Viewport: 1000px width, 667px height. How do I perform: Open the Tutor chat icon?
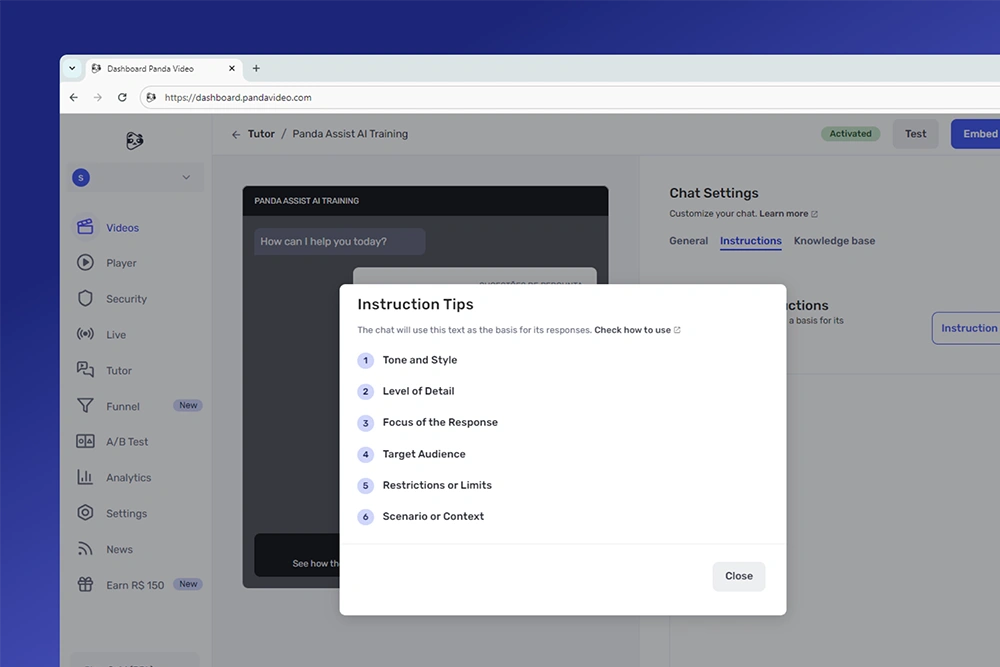[85, 370]
